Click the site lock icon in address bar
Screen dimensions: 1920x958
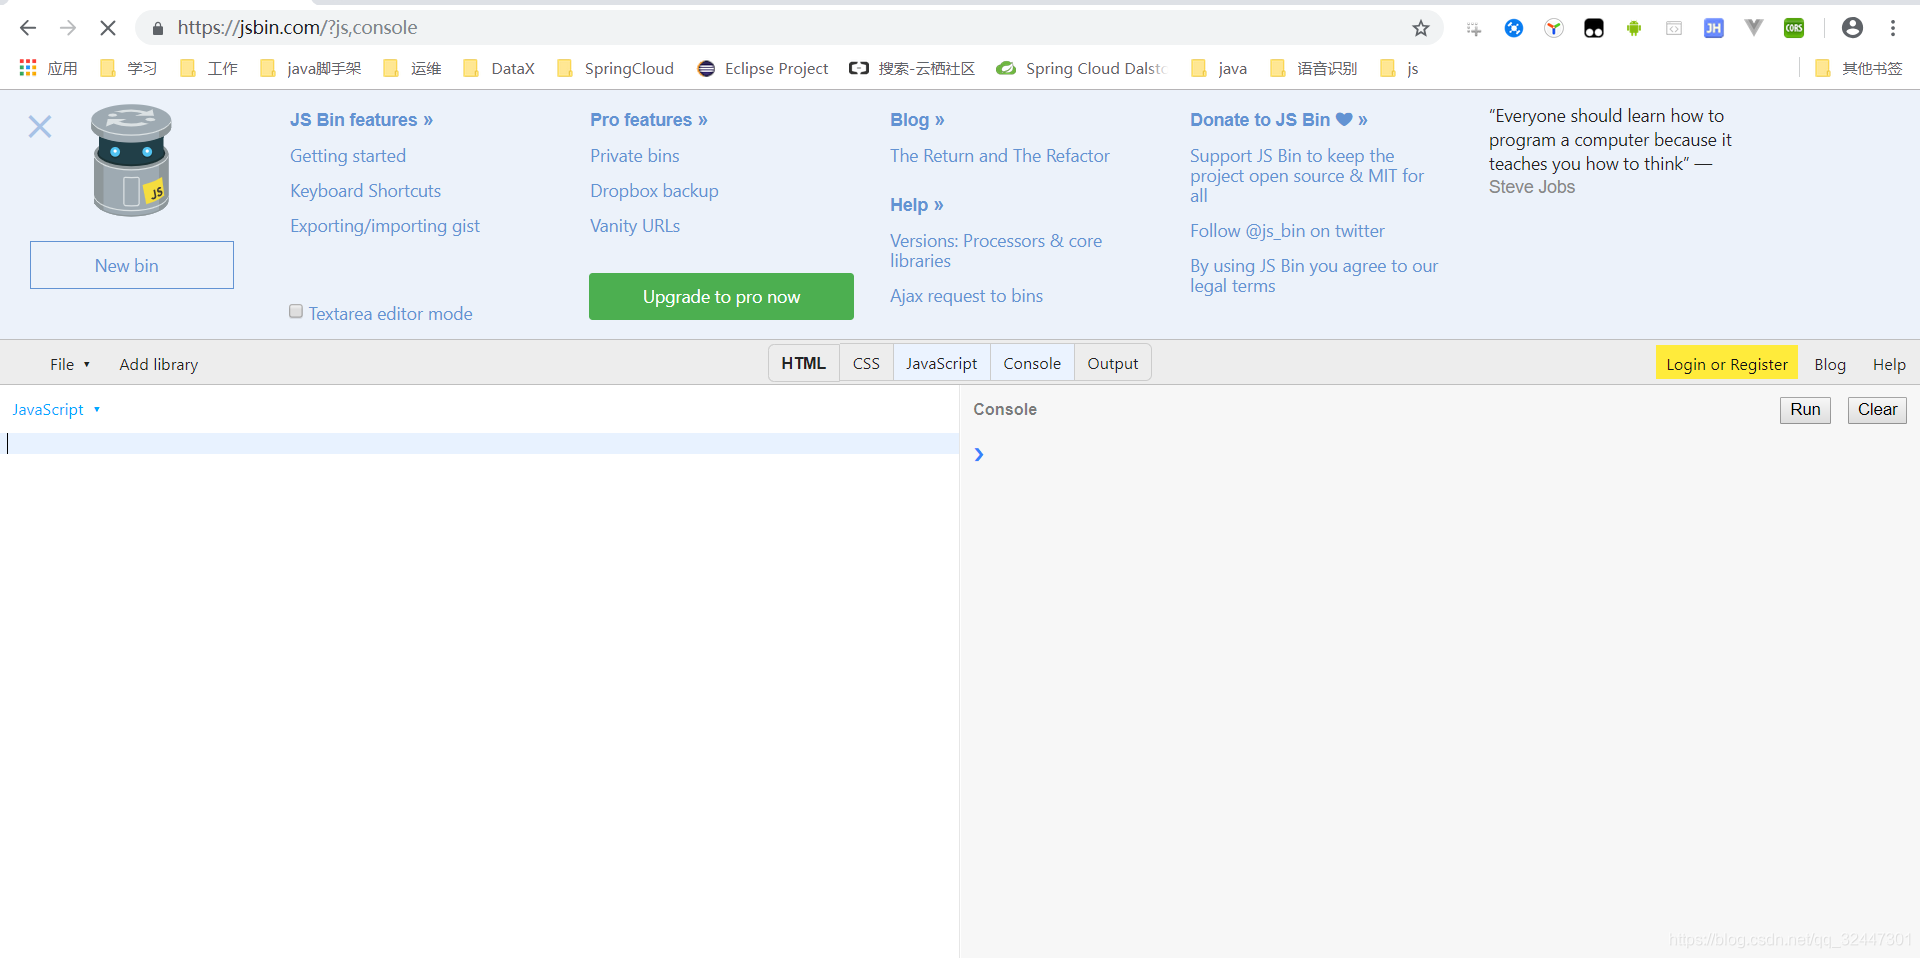pos(157,28)
